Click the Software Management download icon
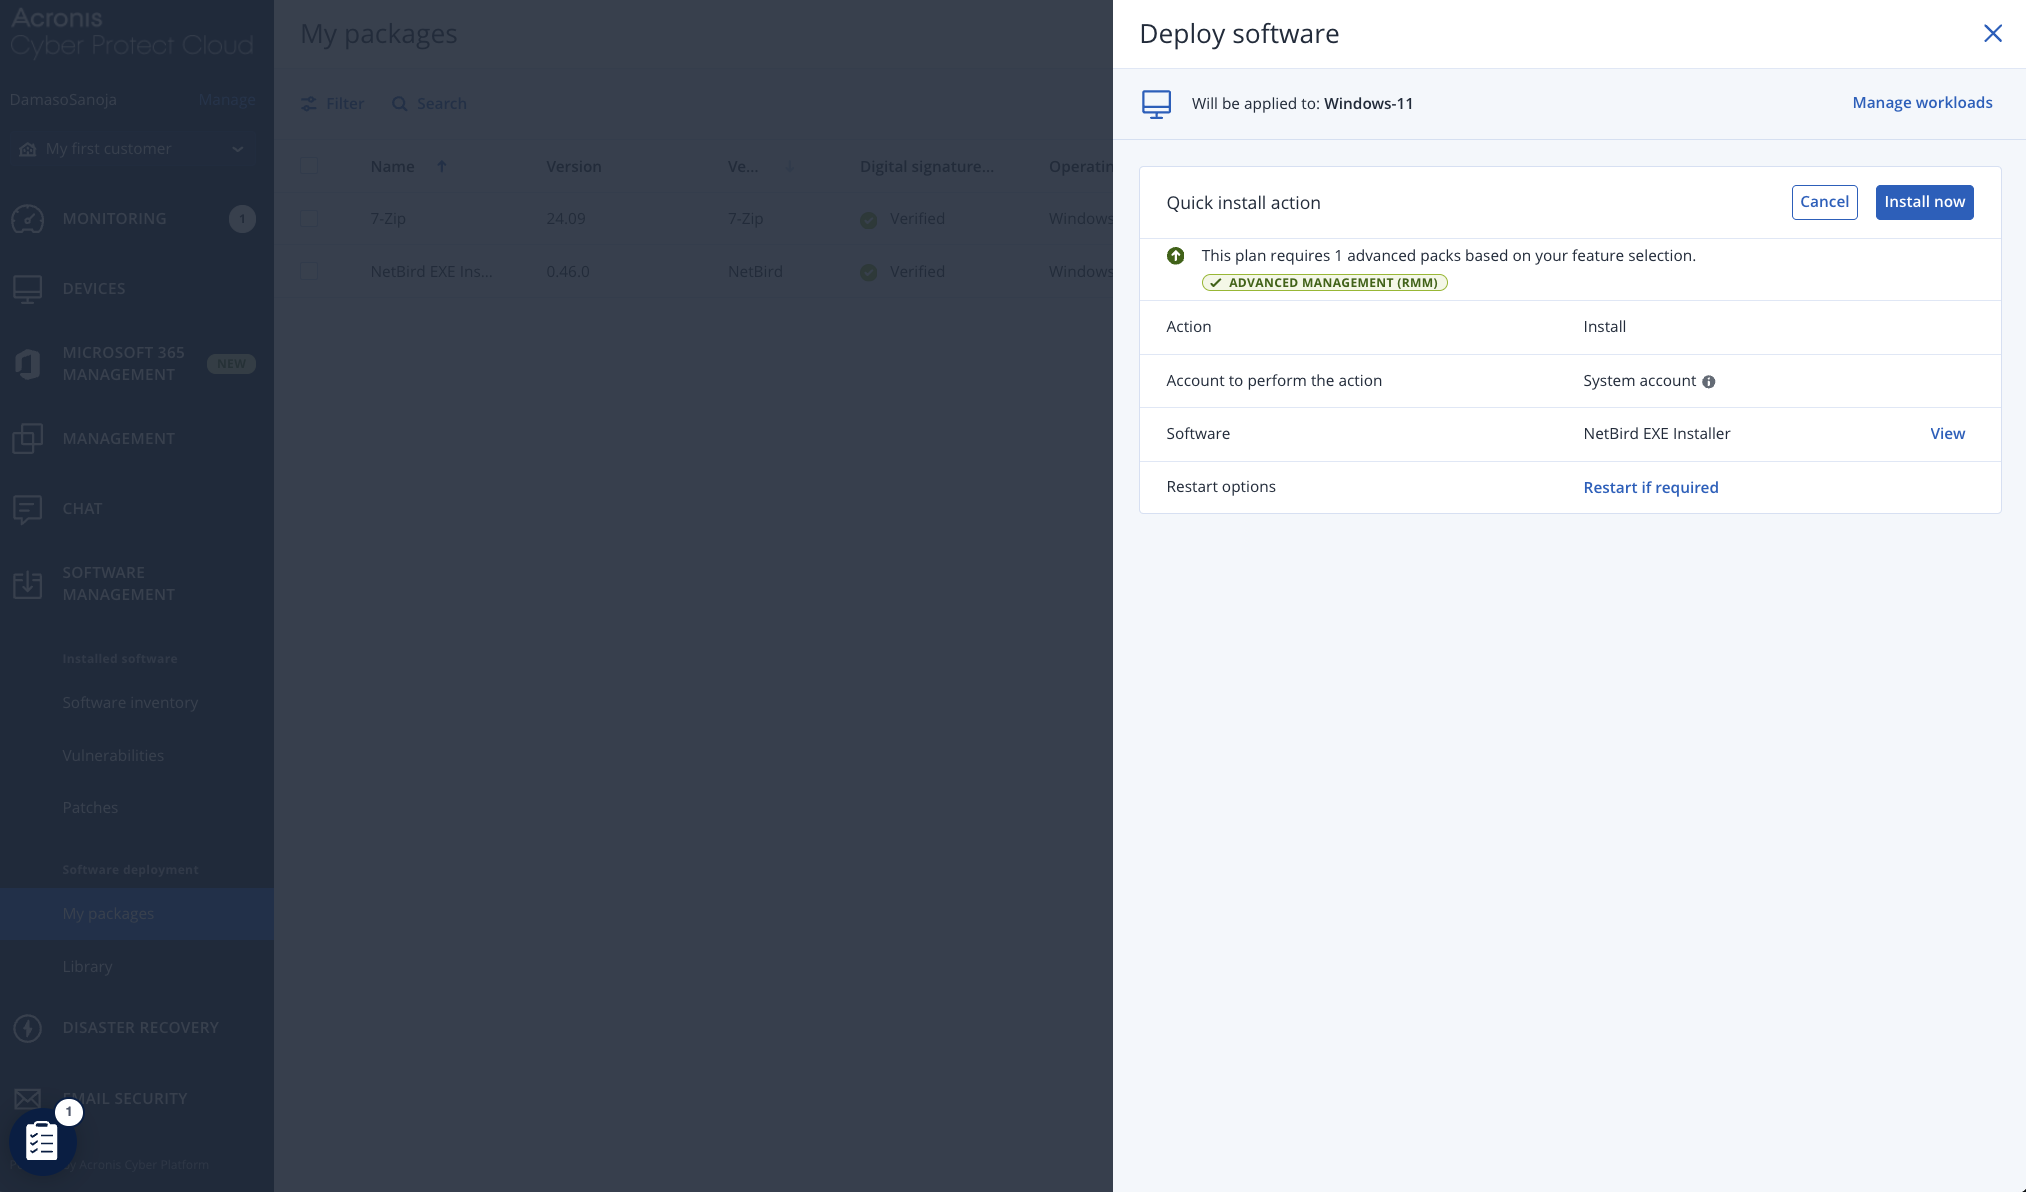2026x1192 pixels. coord(28,584)
